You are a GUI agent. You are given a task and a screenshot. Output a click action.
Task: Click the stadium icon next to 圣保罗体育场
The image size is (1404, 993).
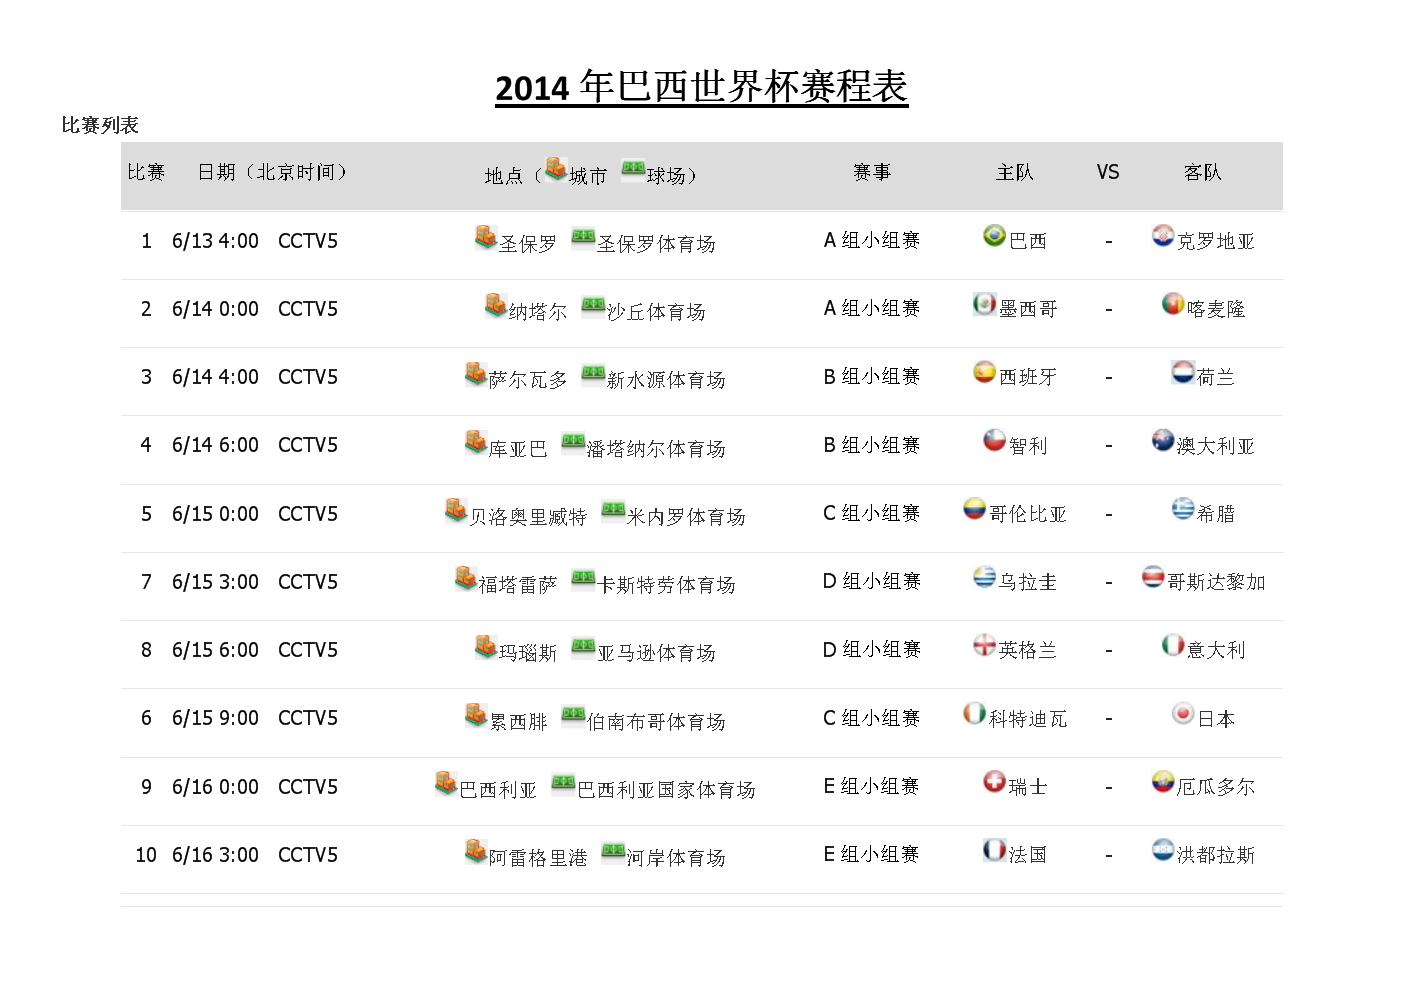pyautogui.click(x=583, y=237)
